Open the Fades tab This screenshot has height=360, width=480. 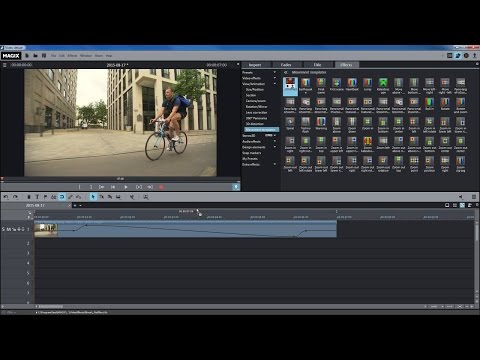point(286,65)
